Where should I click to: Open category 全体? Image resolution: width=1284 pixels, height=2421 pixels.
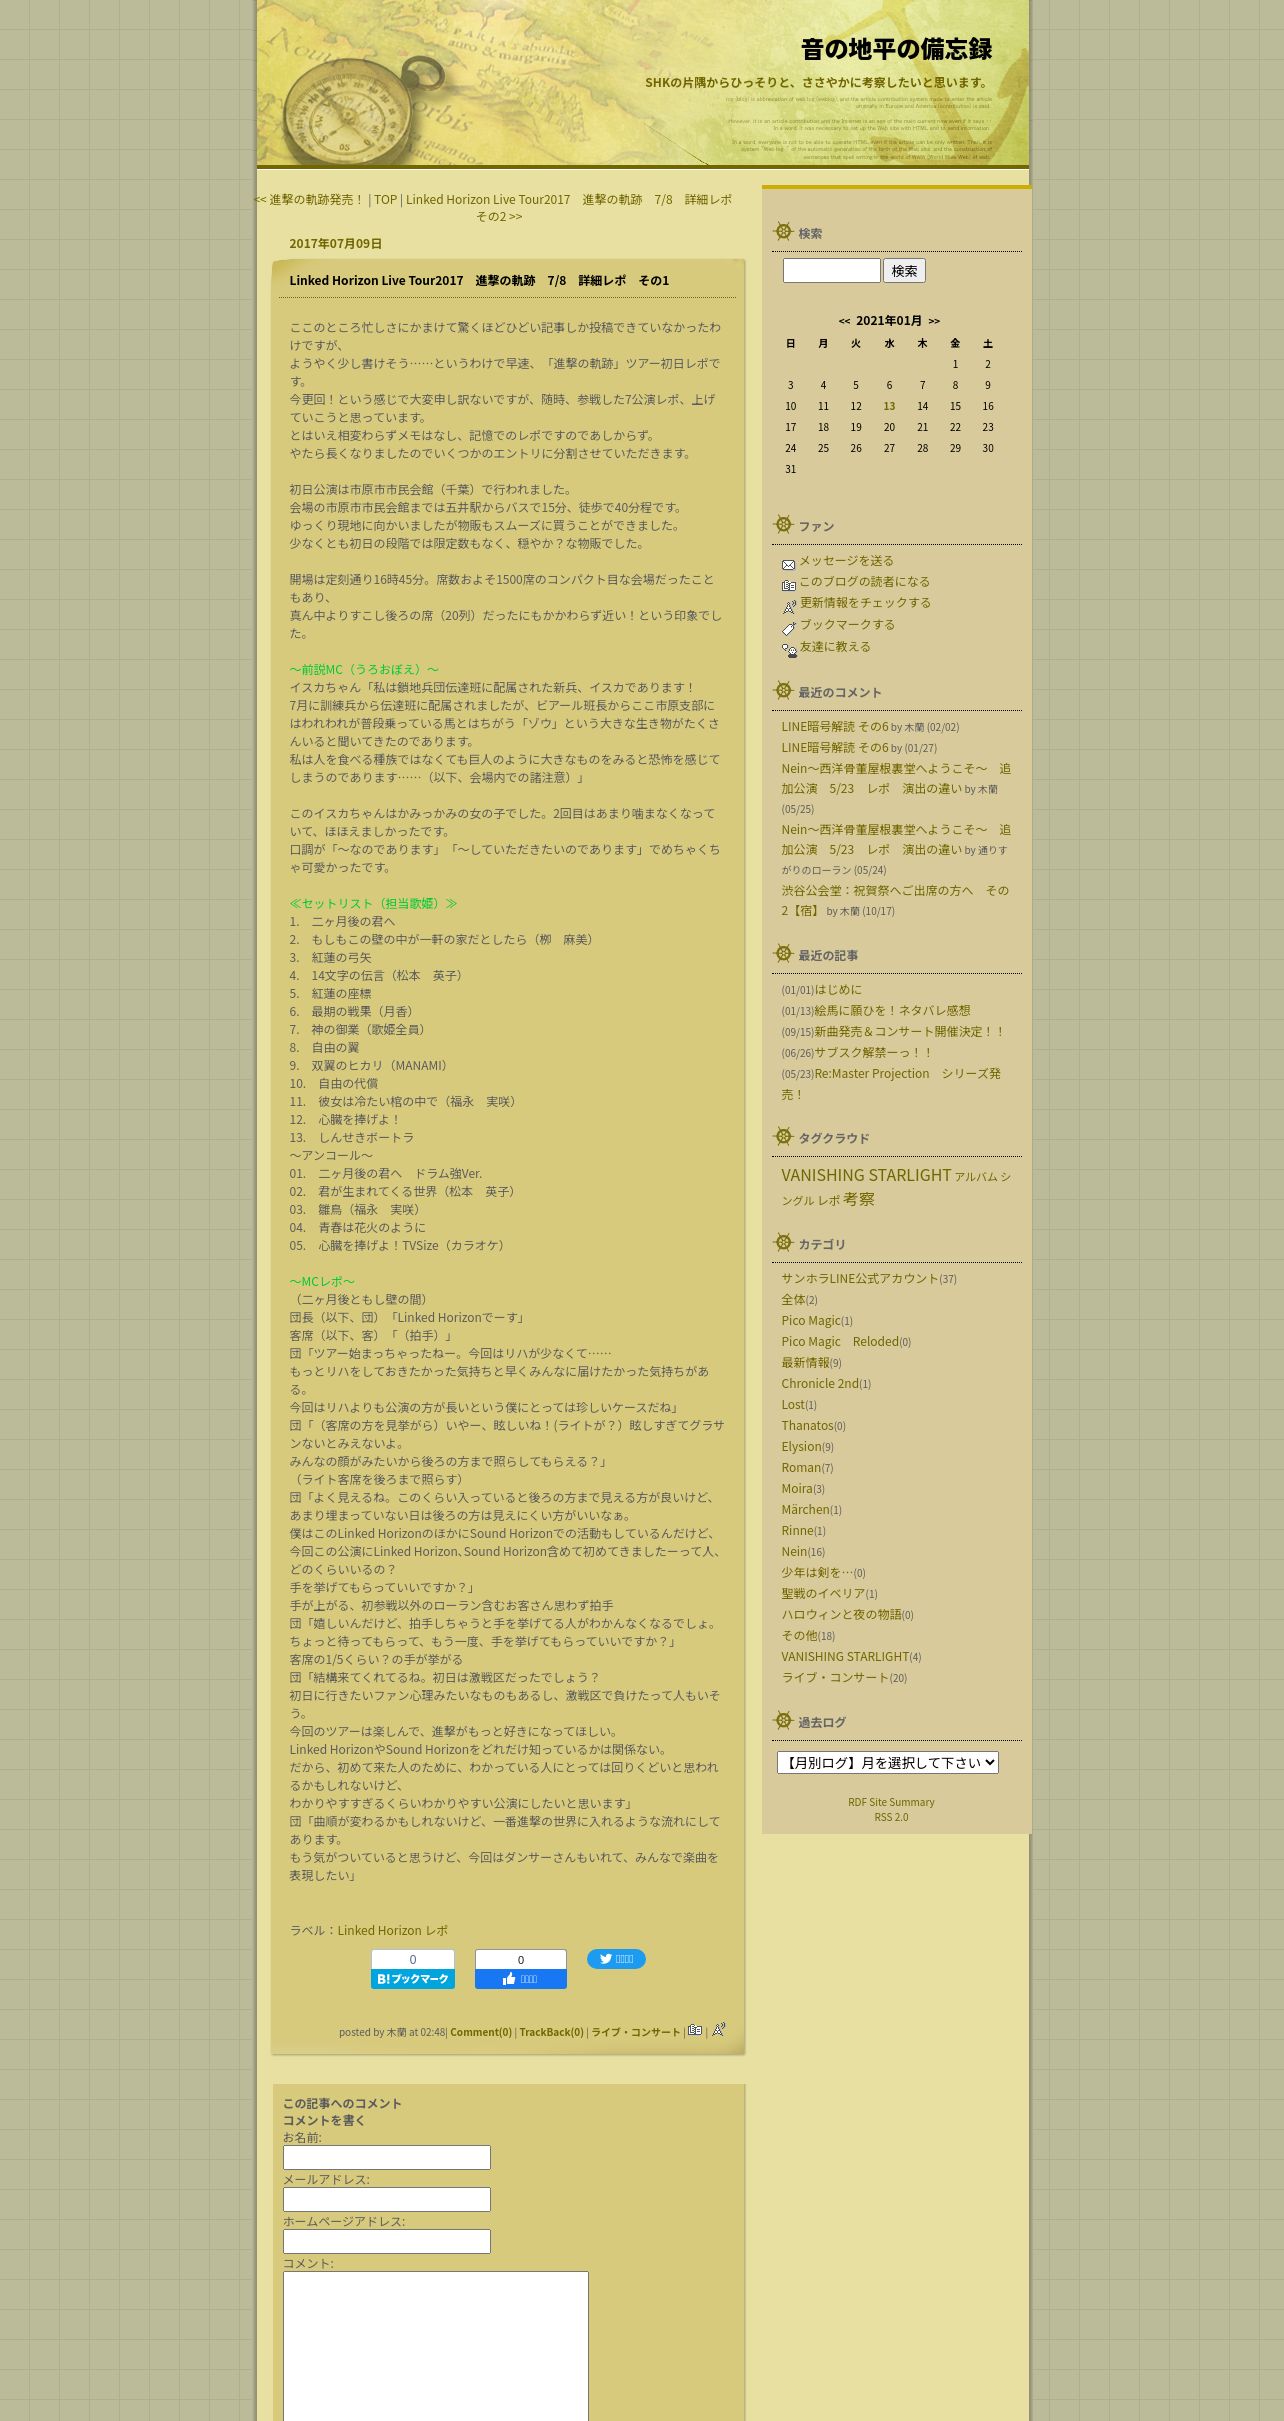pyautogui.click(x=793, y=1300)
